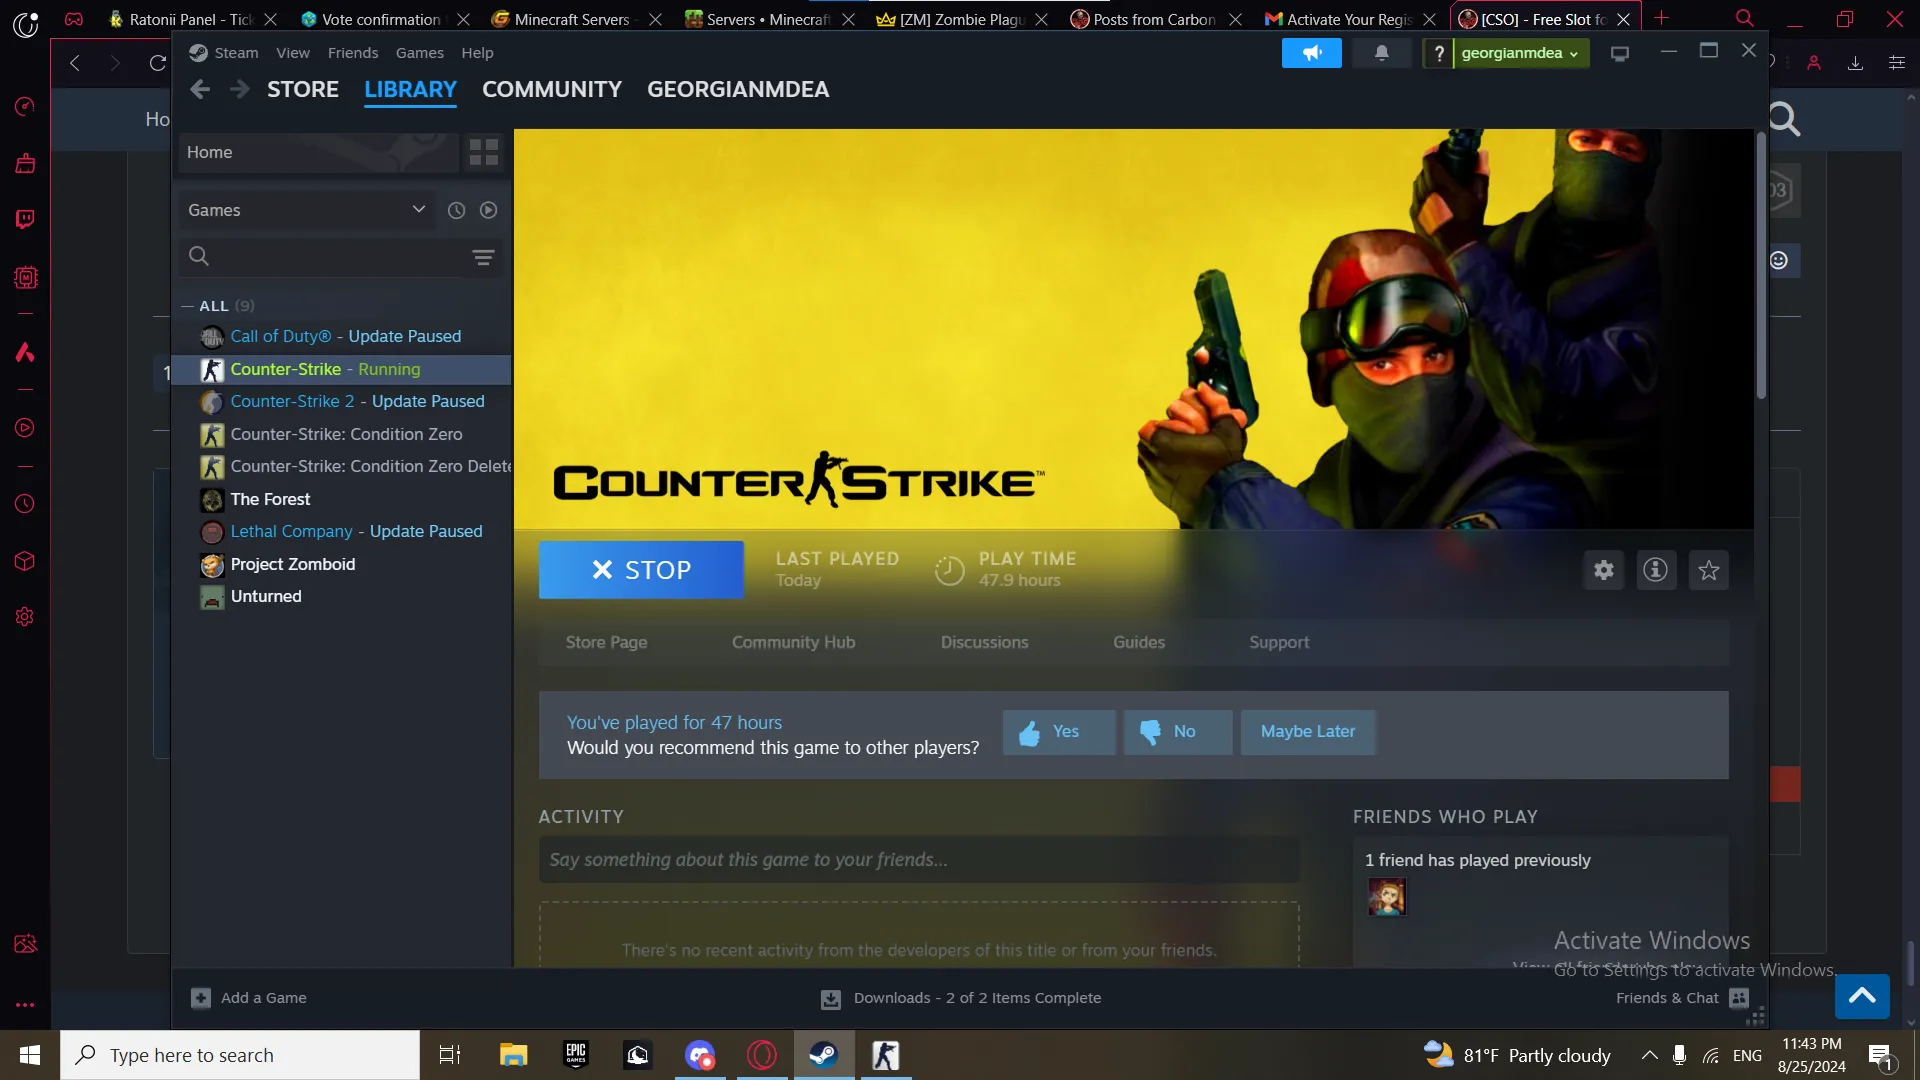1920x1080 pixels.
Task: Go to the STORE section
Action: pos(303,90)
